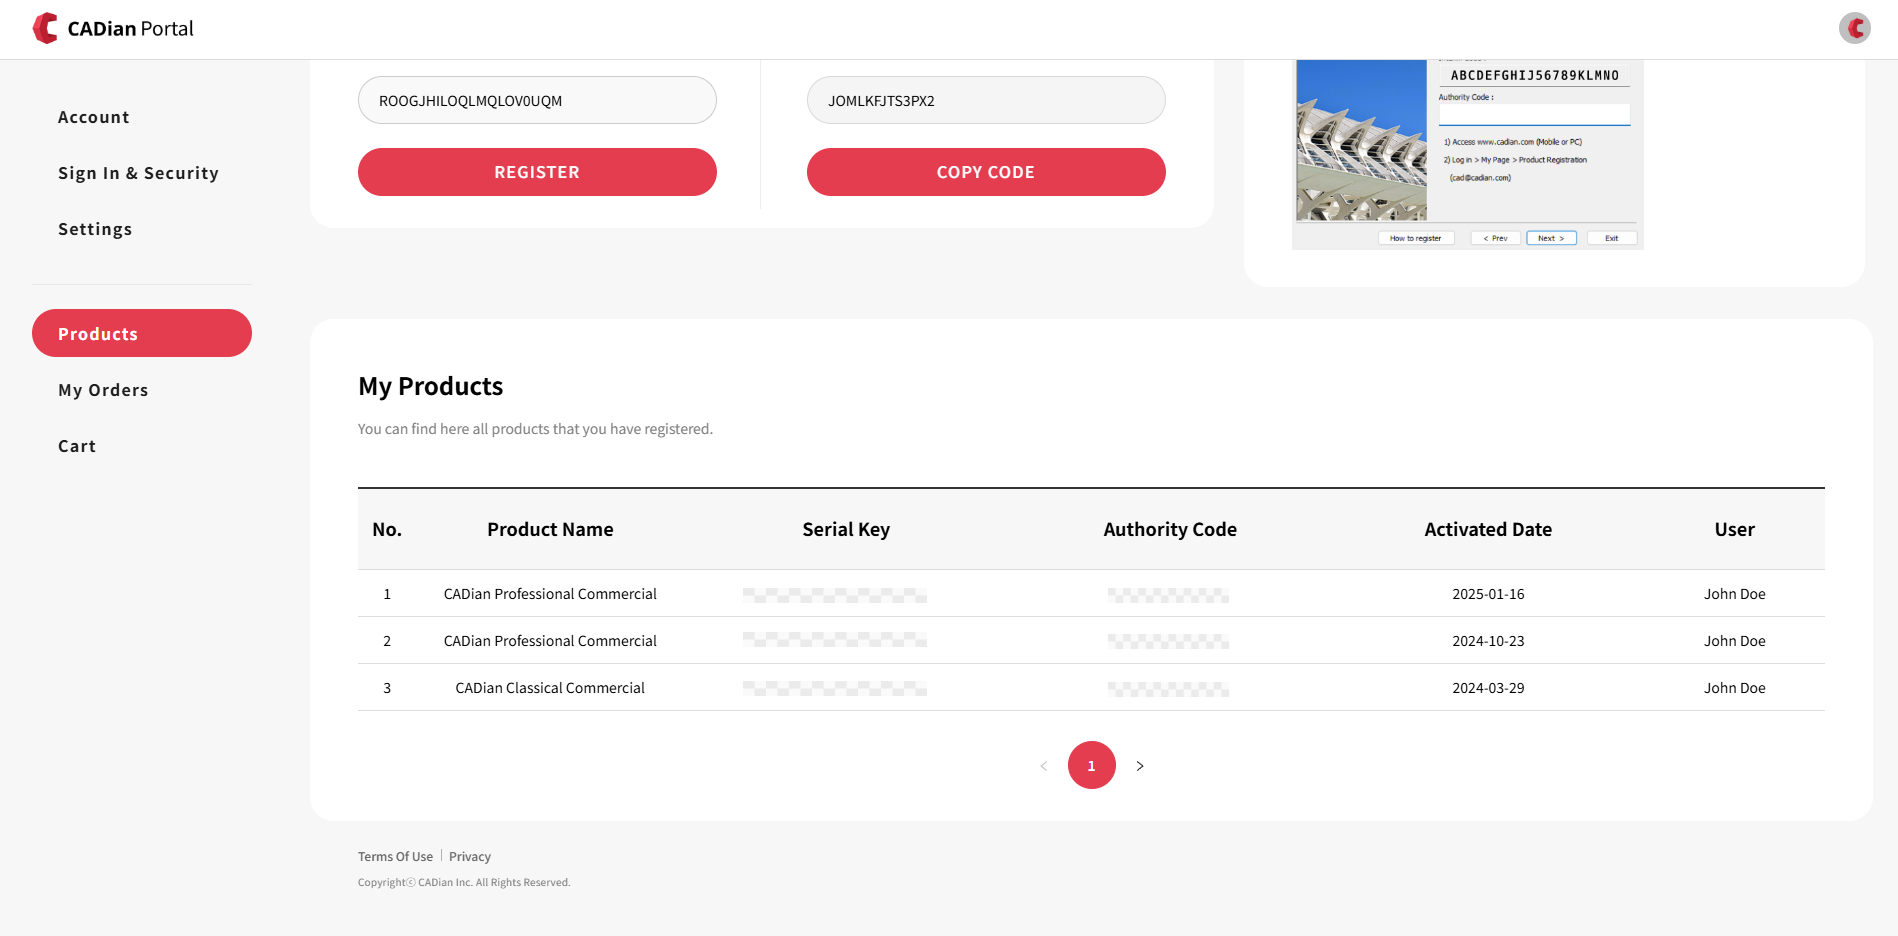Click the 2025-01-16 activated date cell
This screenshot has width=1898, height=936.
(x=1488, y=593)
